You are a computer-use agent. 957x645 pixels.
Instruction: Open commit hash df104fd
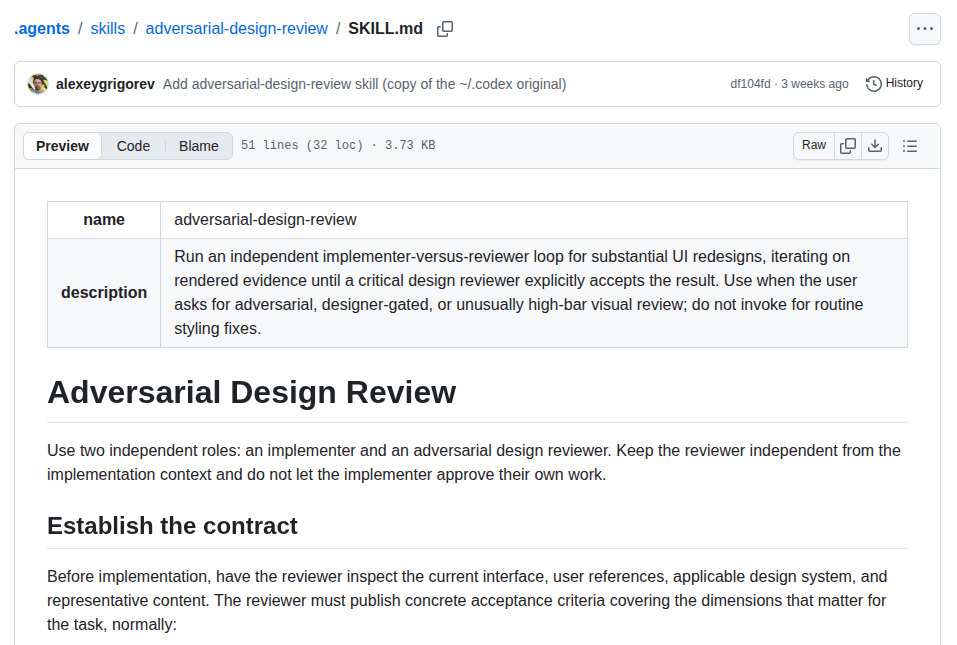tap(750, 84)
